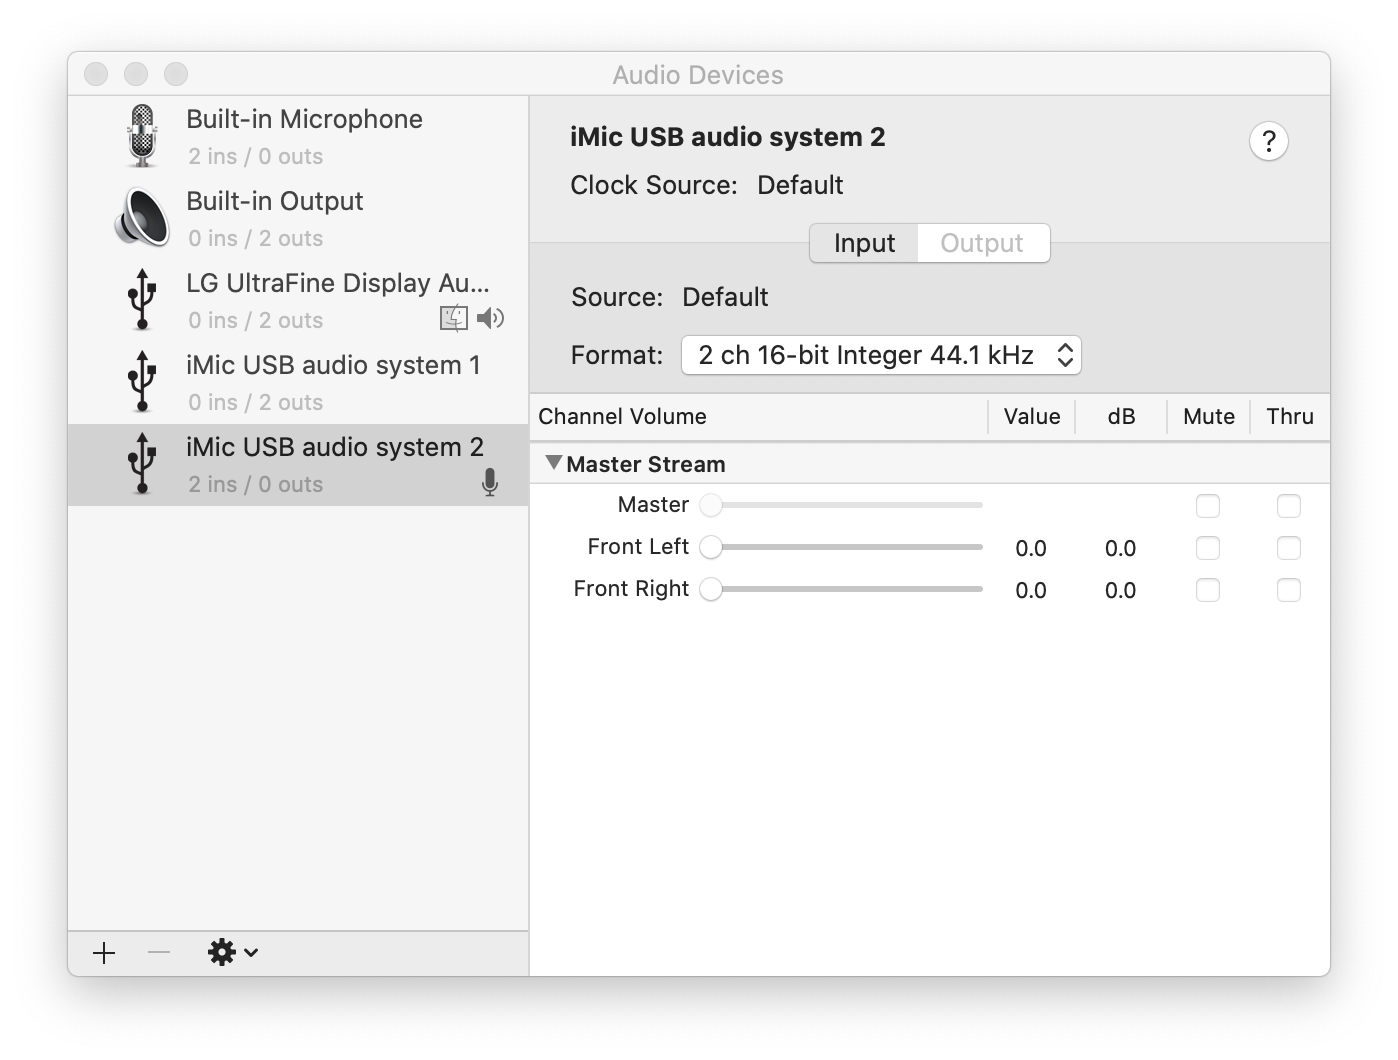Click the default input microphone icon on iMic 2 row

[490, 482]
